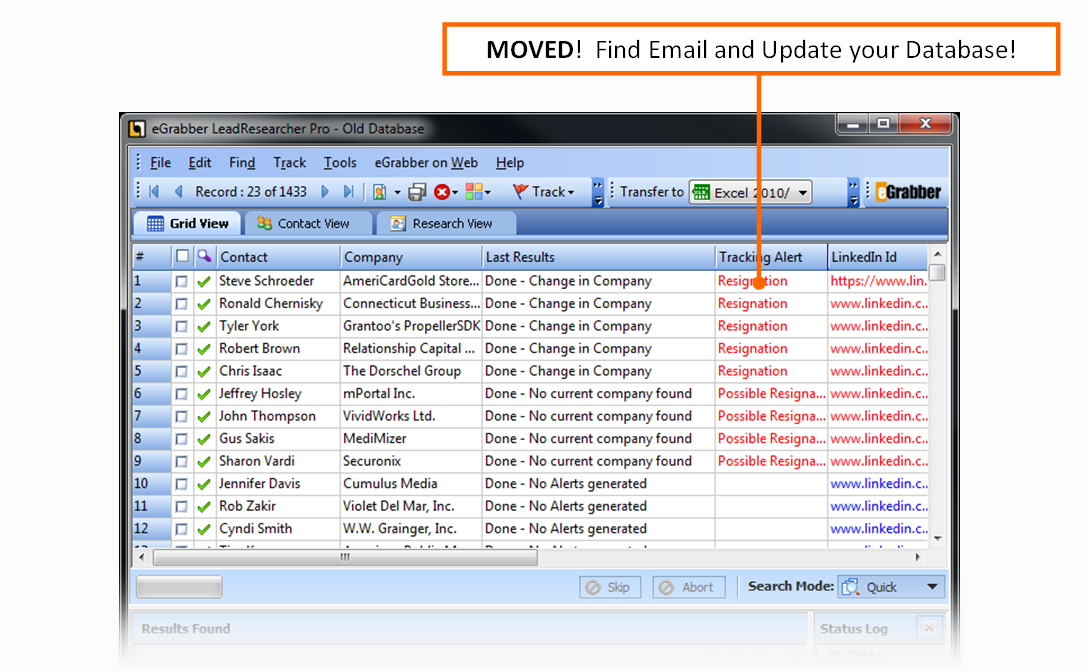Expand toolbar overflow options beside Excel dropdown
Screen dimensions: 1087x672
pos(853,192)
